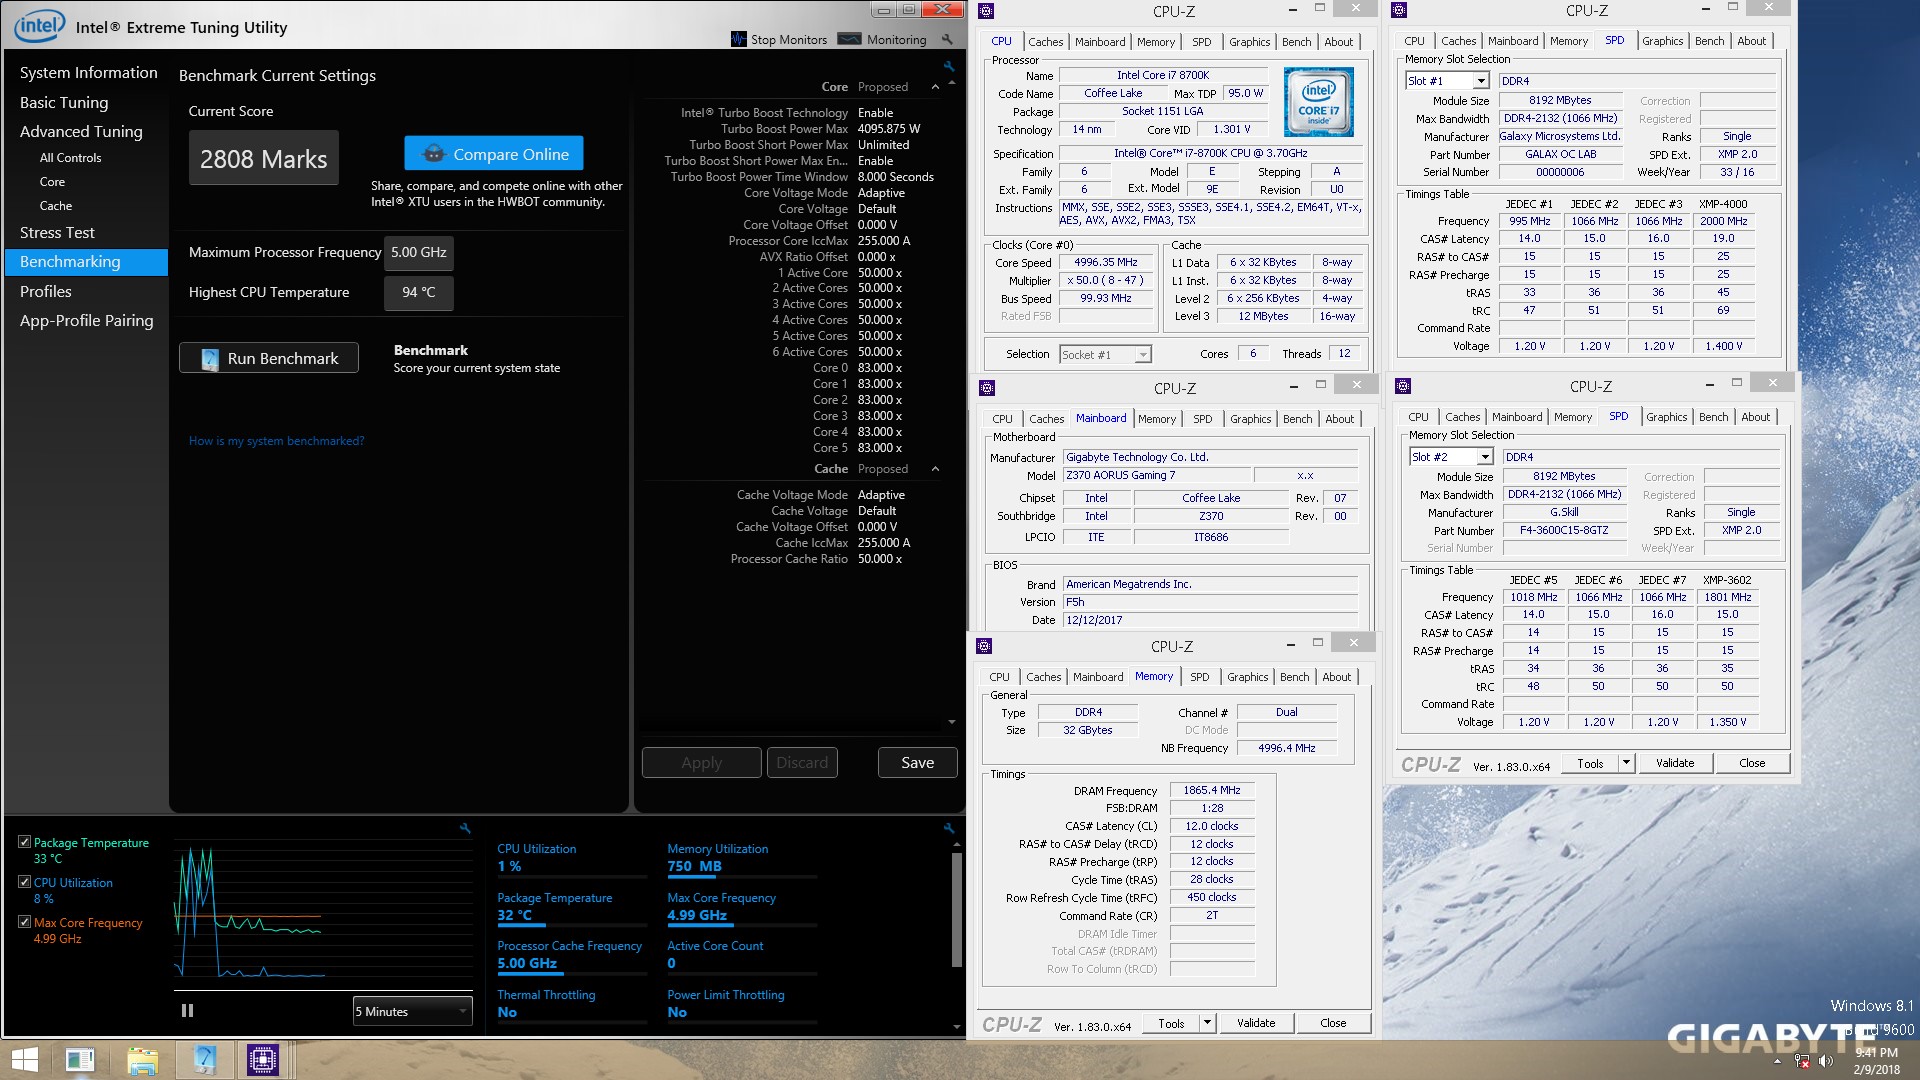1920x1080 pixels.
Task: Select Cache under Advanced Tuning
Action: point(56,206)
